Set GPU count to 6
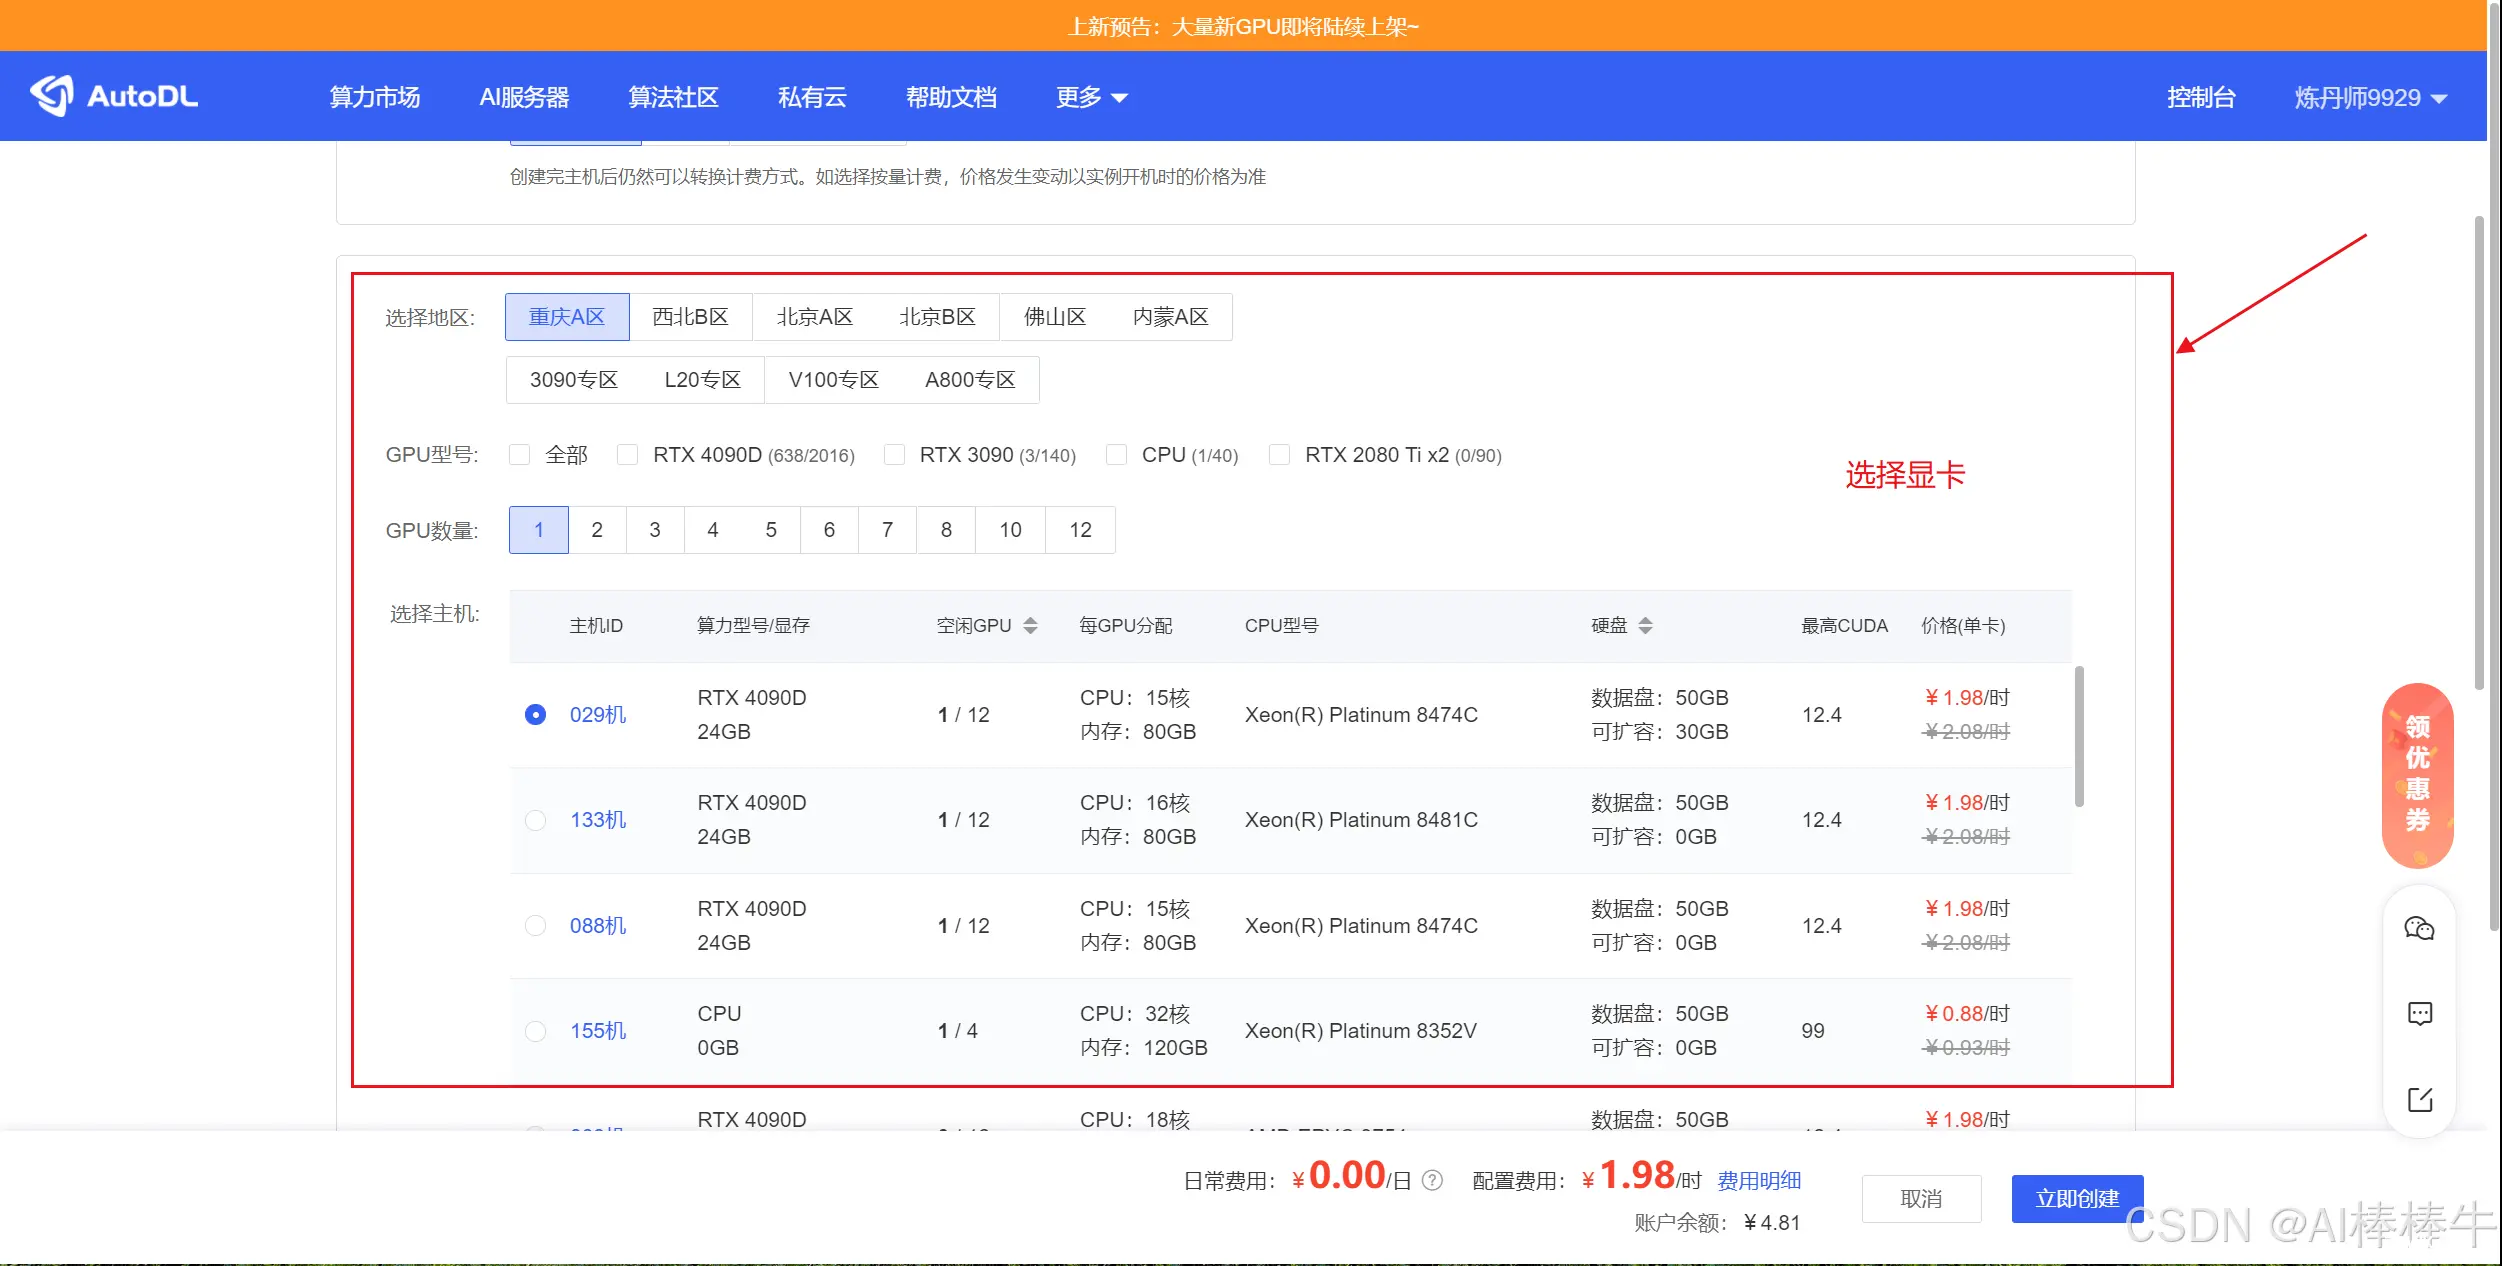The image size is (2502, 1266). click(829, 530)
